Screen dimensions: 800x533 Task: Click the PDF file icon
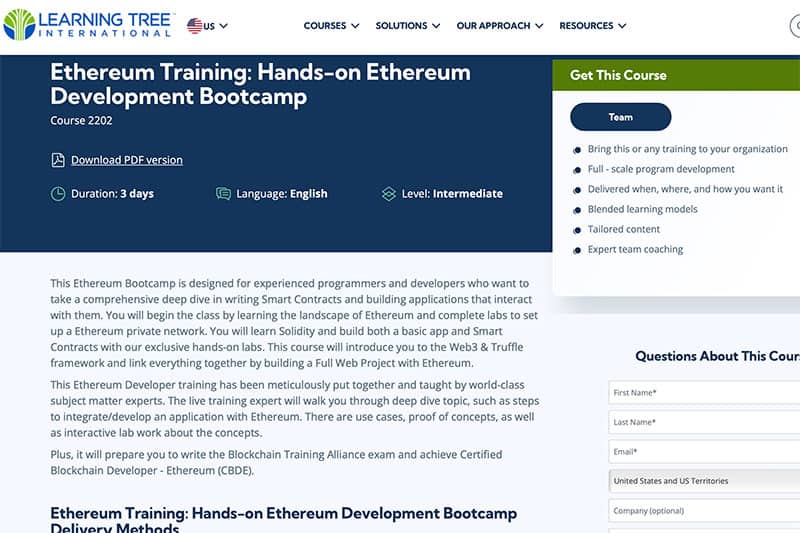[58, 160]
